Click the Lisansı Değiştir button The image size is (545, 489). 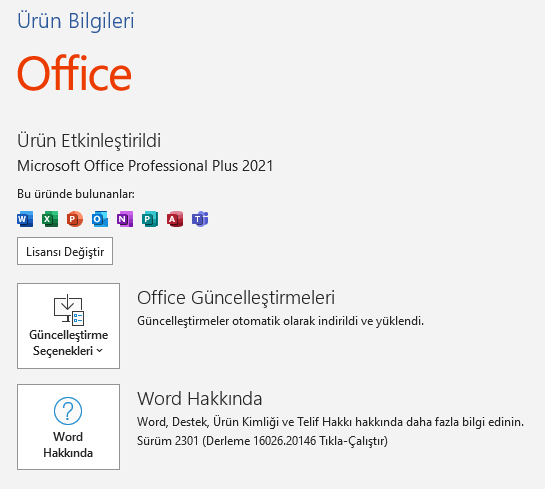click(x=65, y=251)
